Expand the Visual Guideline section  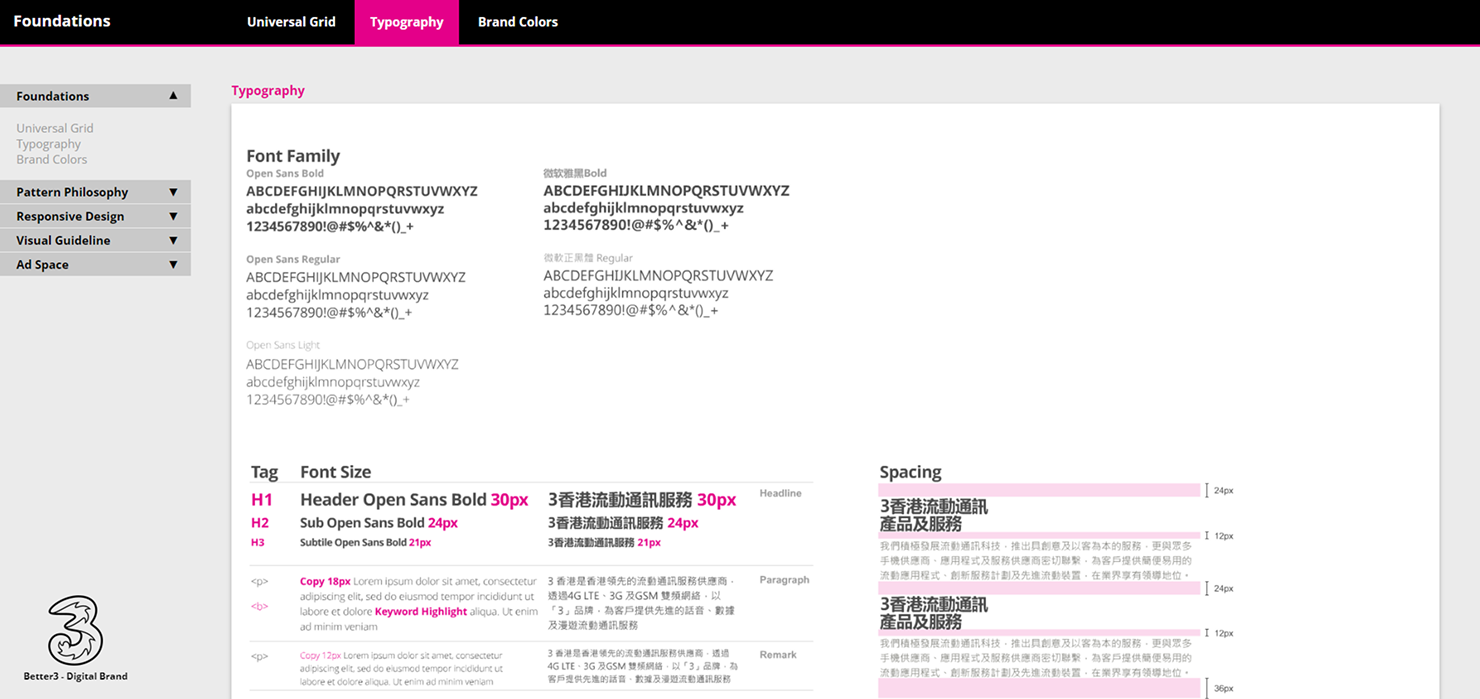173,240
